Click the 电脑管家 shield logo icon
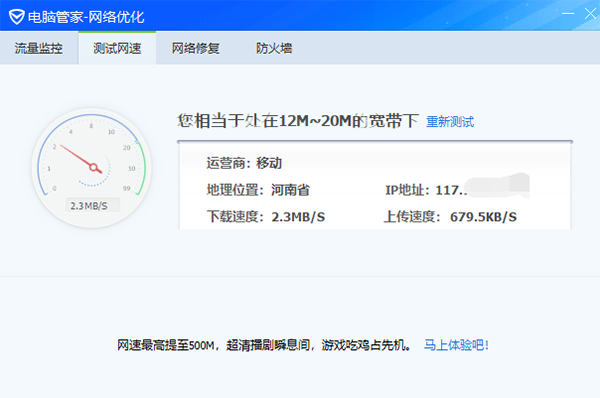Viewport: 600px width, 398px height. coord(16,17)
